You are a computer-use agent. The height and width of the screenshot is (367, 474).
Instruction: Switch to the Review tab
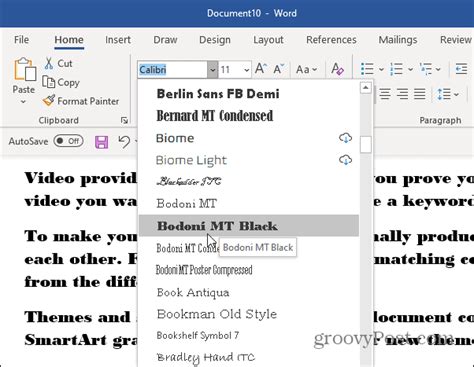456,40
